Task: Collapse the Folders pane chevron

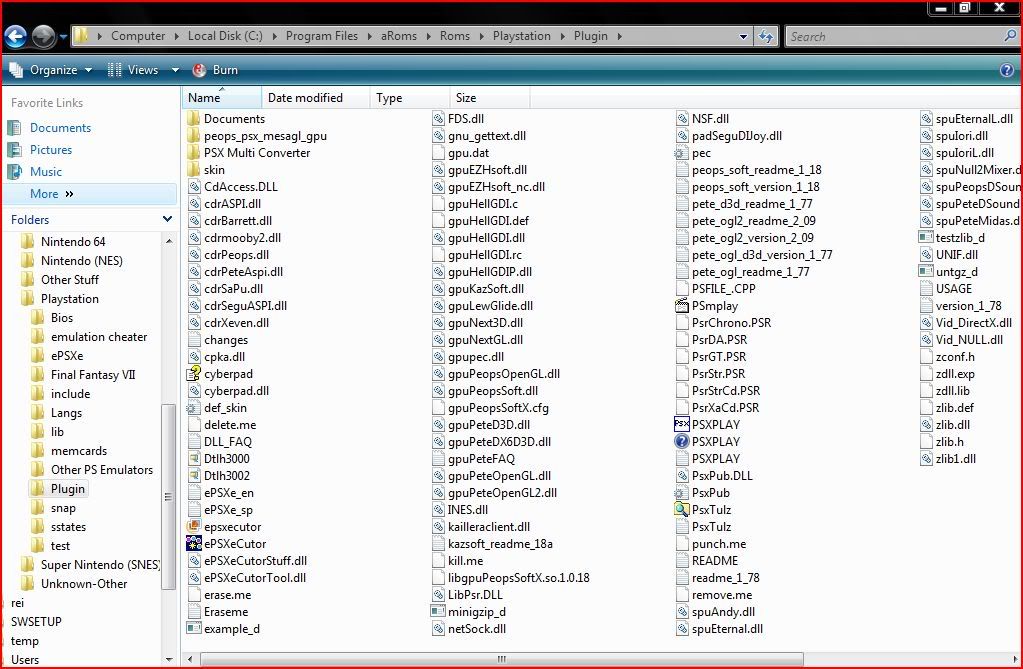Action: [167, 219]
